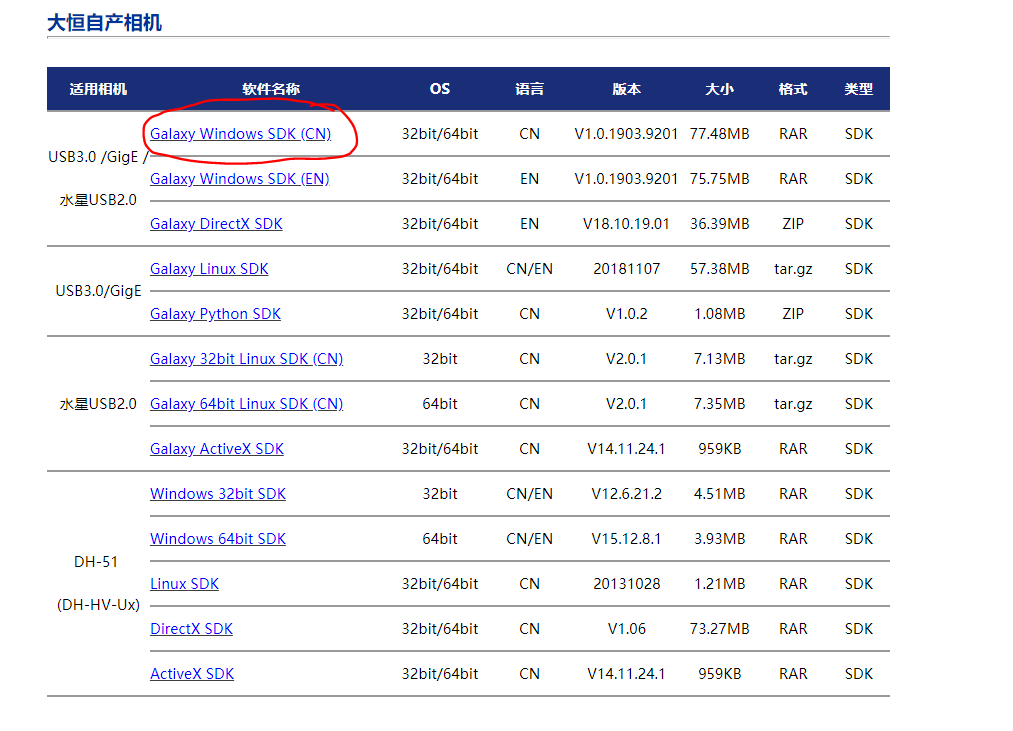Click the 软件名称 column header
The height and width of the screenshot is (731, 1013).
[x=271, y=89]
